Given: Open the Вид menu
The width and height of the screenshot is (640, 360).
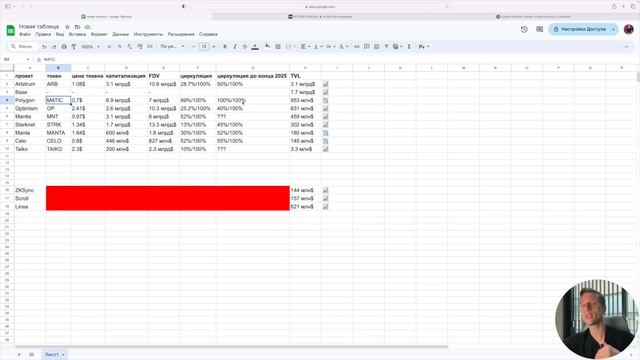Looking at the screenshot, I should (x=60, y=34).
